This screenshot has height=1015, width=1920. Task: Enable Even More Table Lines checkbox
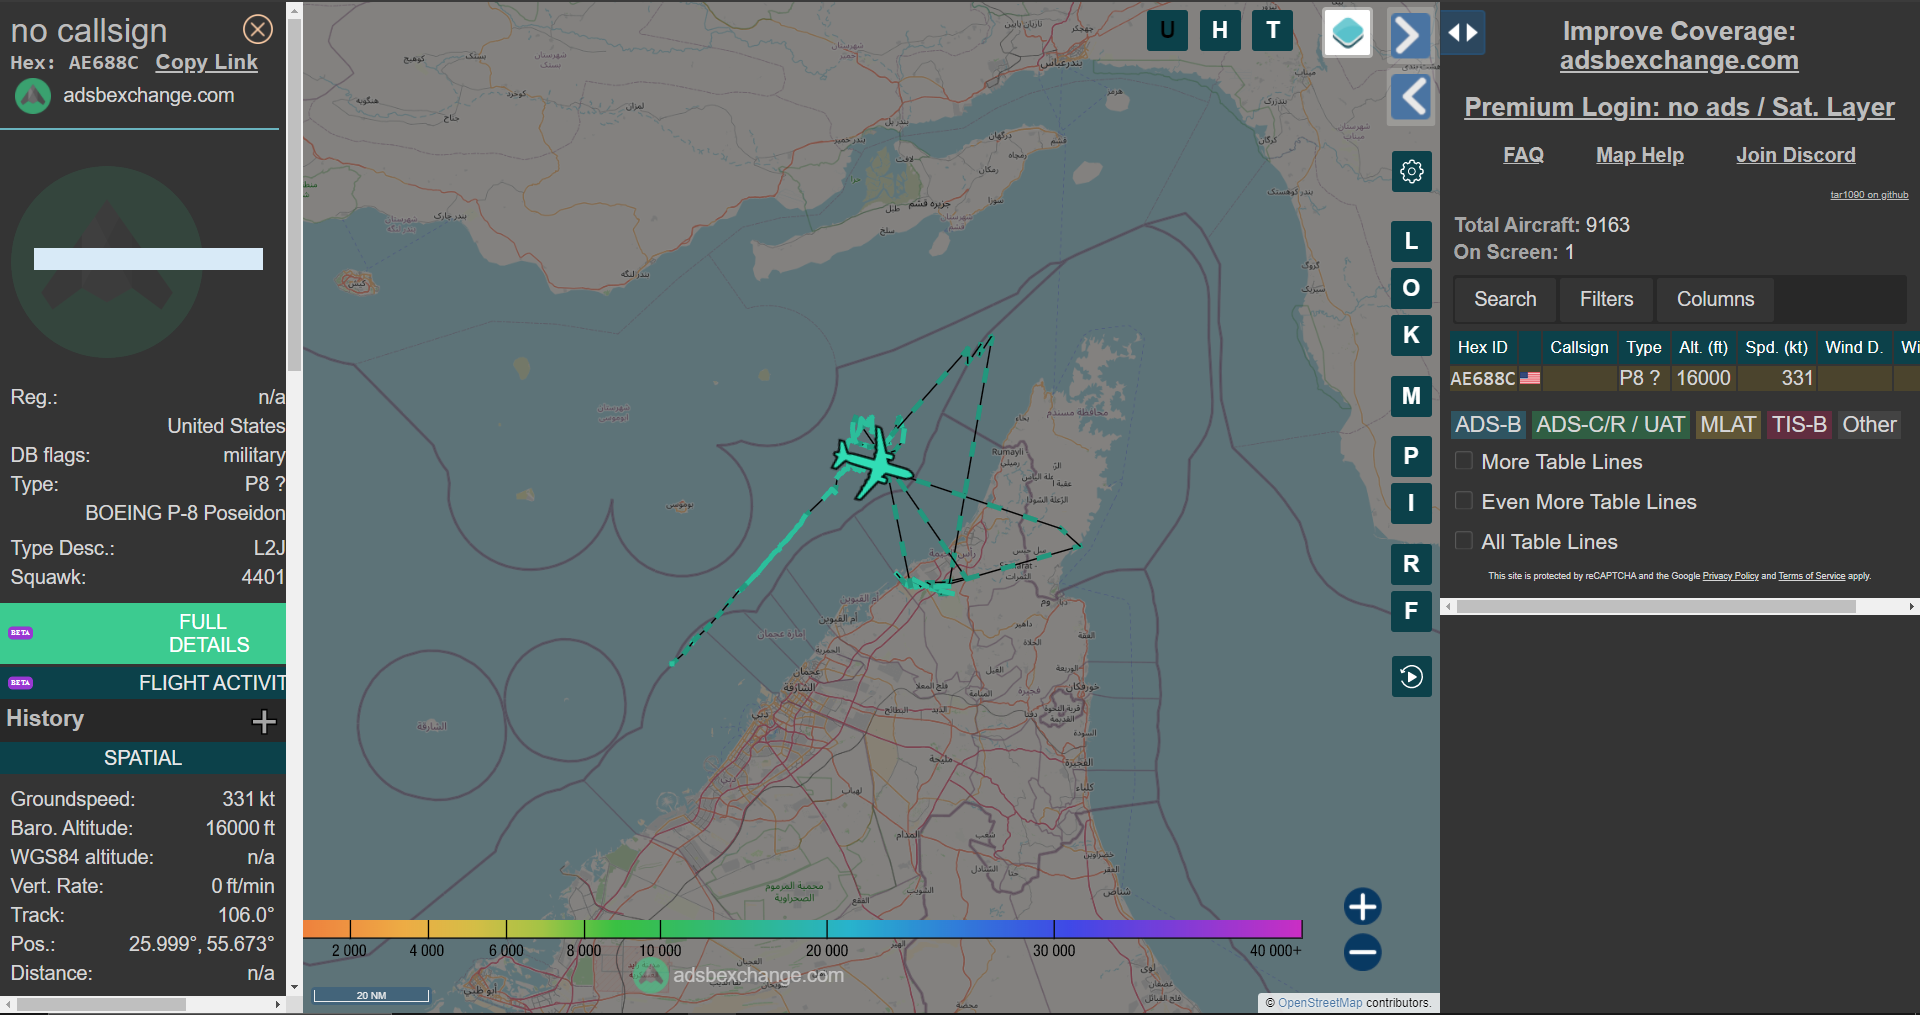tap(1464, 501)
